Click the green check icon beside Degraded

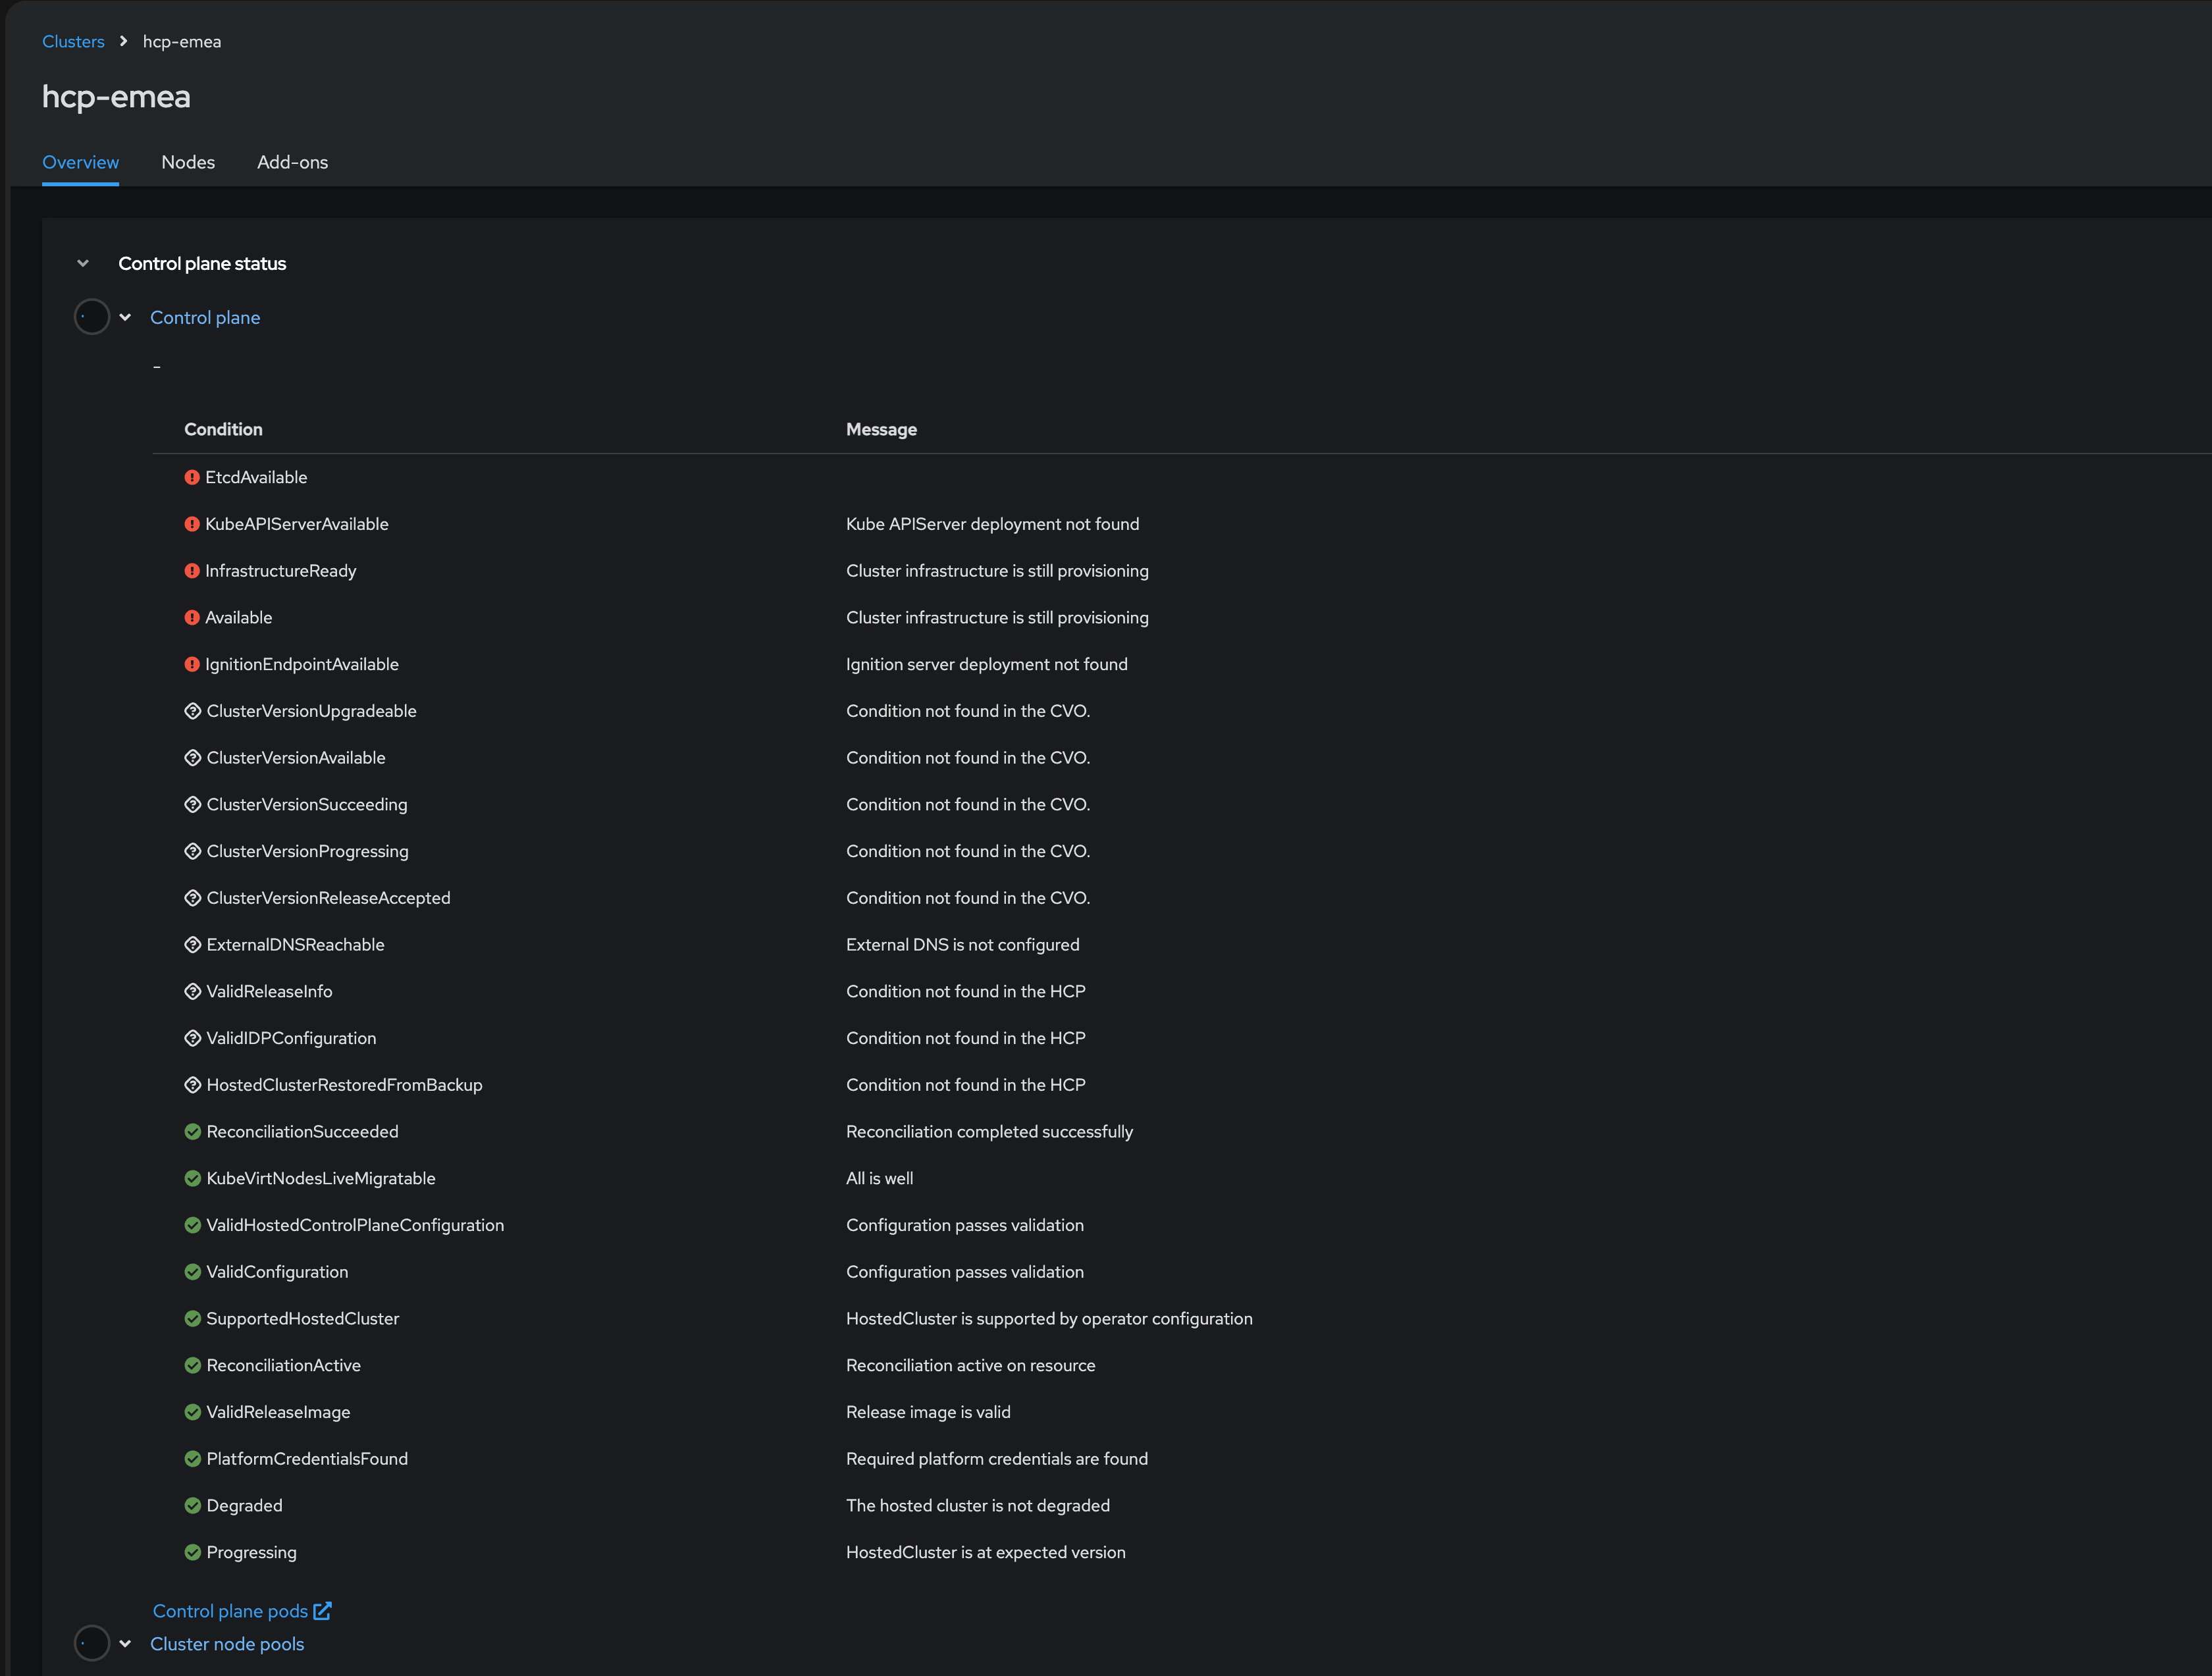[x=193, y=1506]
